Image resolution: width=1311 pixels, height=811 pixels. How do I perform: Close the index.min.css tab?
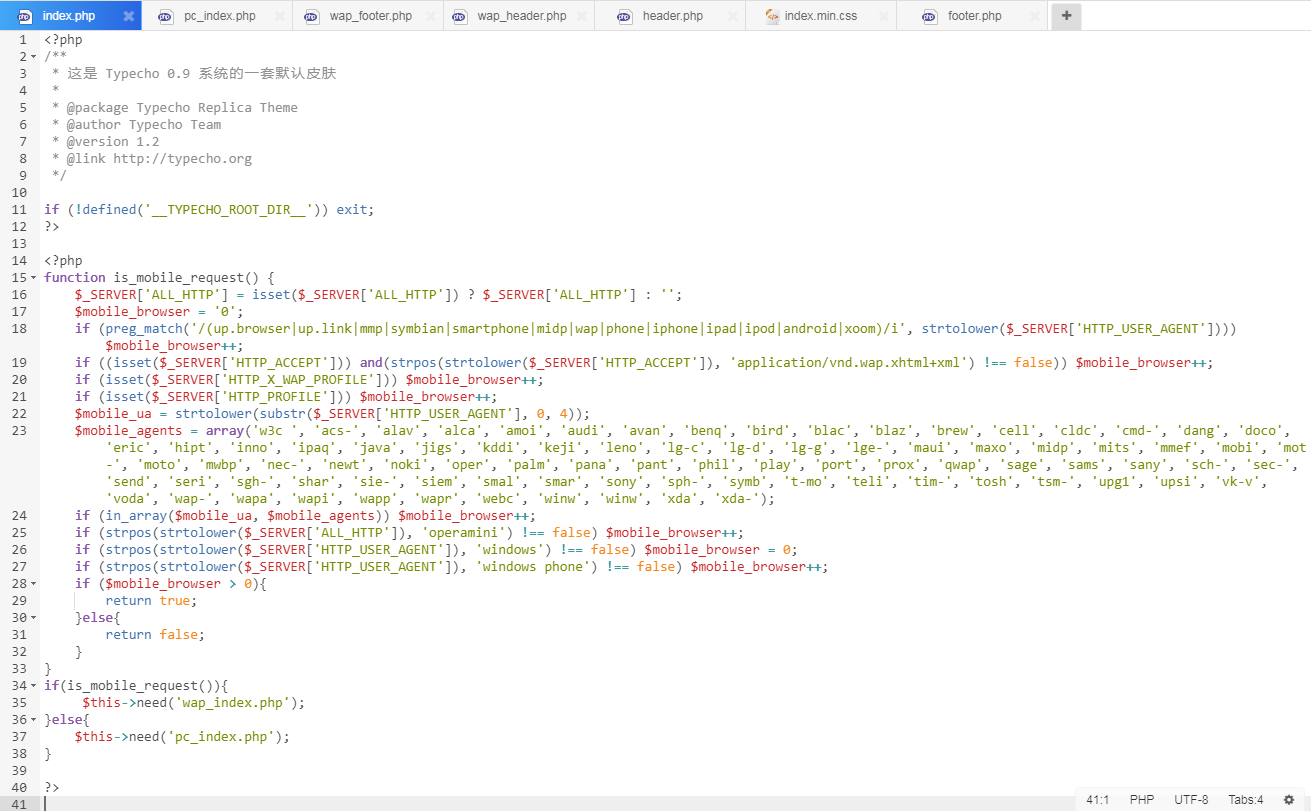883,16
